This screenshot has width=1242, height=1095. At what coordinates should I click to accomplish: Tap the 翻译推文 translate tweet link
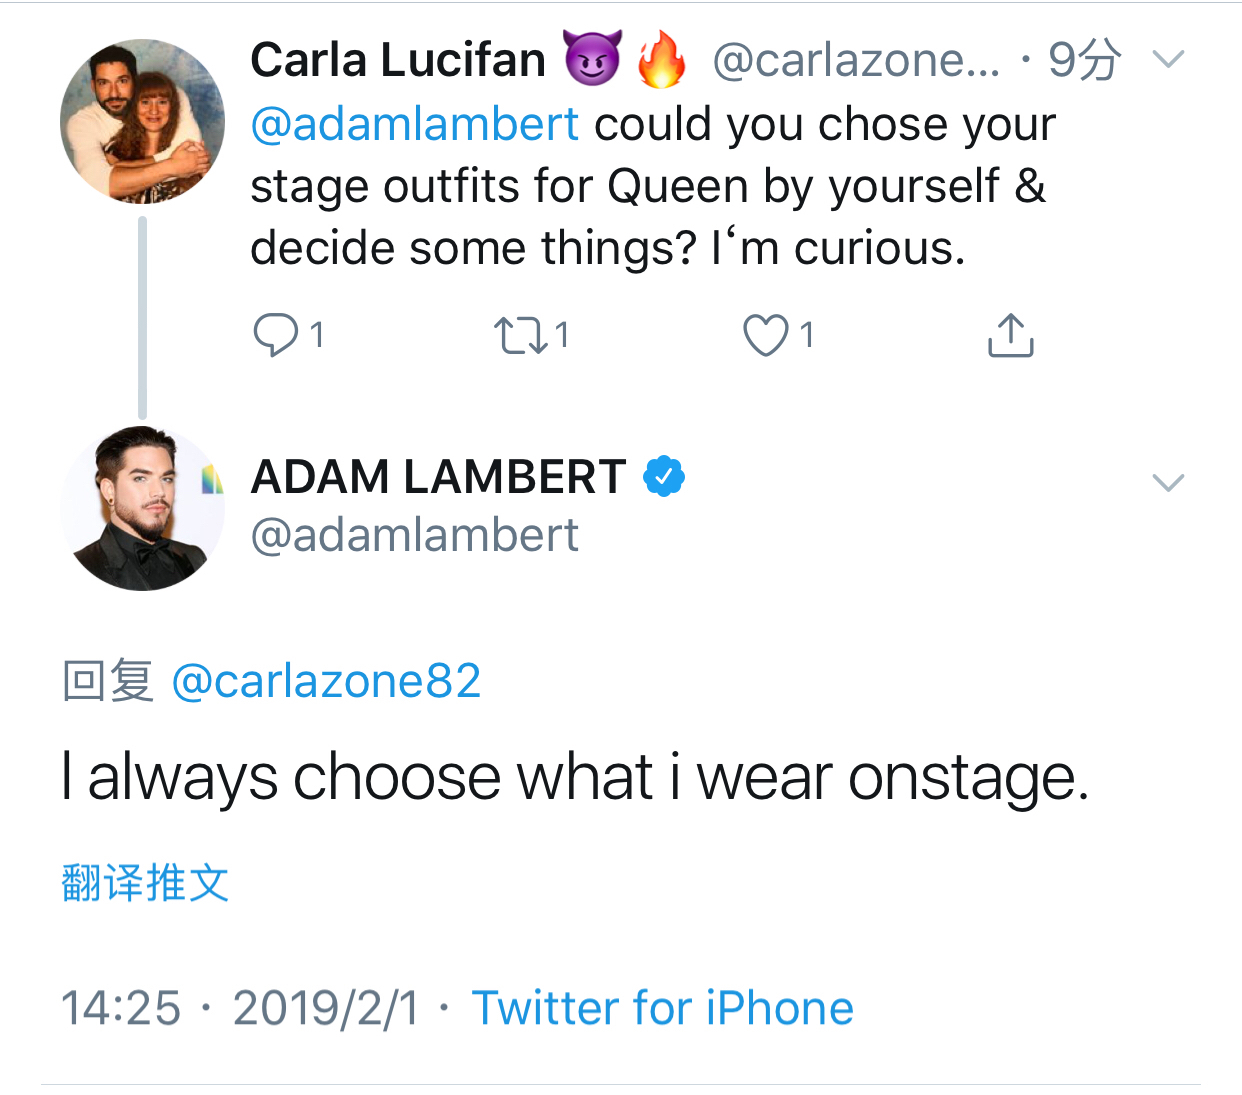(145, 883)
